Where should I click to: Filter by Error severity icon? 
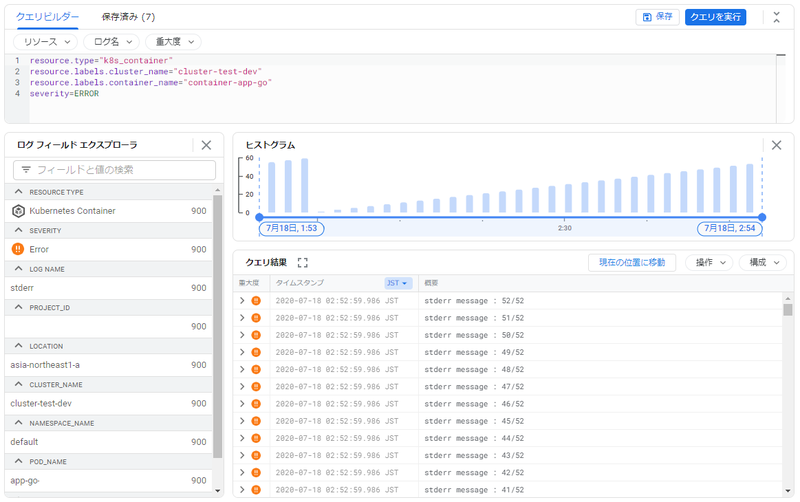pos(18,249)
